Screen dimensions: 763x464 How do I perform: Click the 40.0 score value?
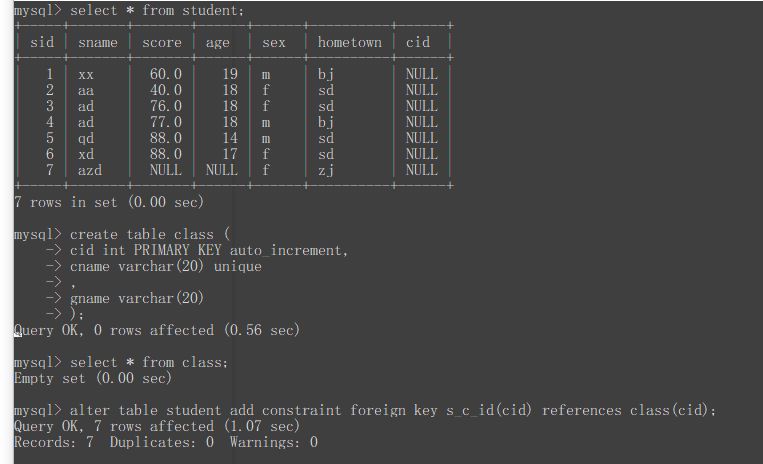(x=165, y=90)
